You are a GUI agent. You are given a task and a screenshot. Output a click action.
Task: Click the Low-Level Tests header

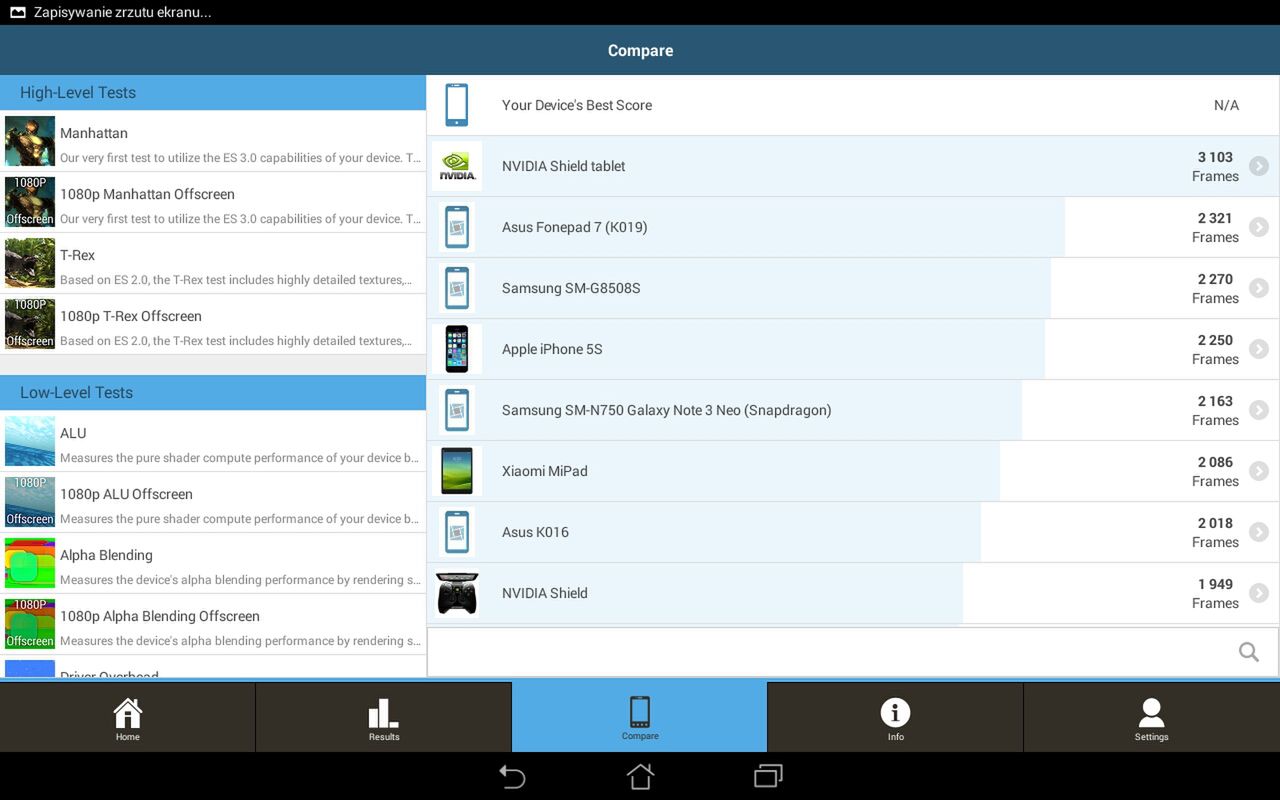click(x=213, y=392)
